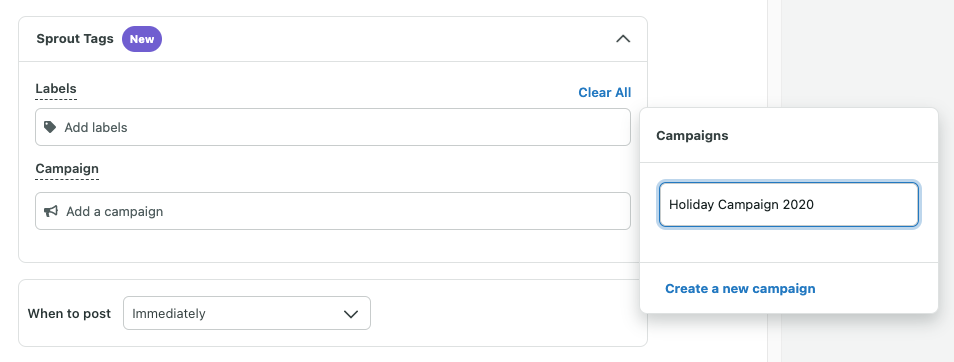Viewport: 954px width, 362px height.
Task: Focus the Add labels input field
Action: coord(333,127)
